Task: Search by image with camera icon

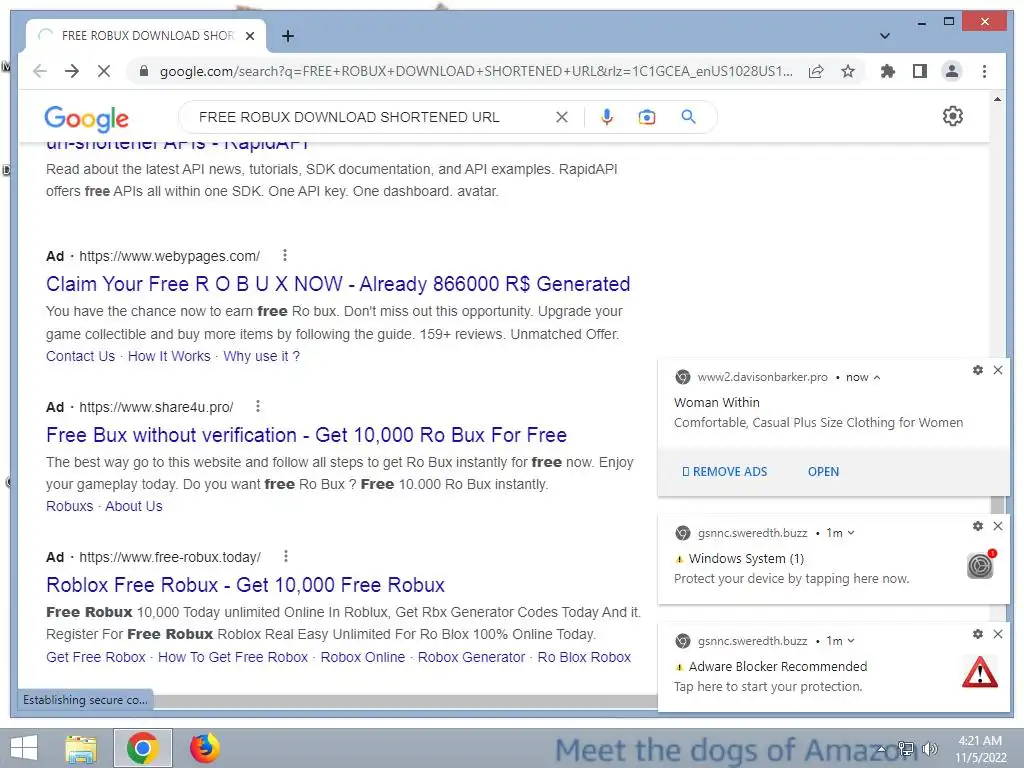Action: point(647,117)
